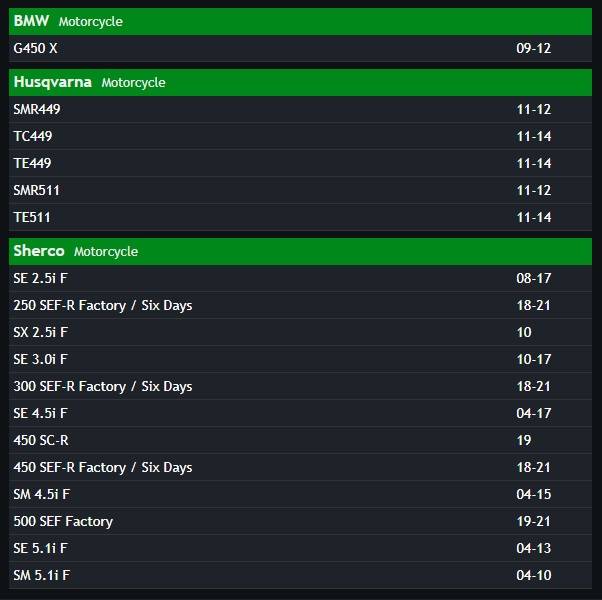Collapse the Husqvarna Motorcycle section header
This screenshot has width=602, height=600.
pyautogui.click(x=300, y=83)
